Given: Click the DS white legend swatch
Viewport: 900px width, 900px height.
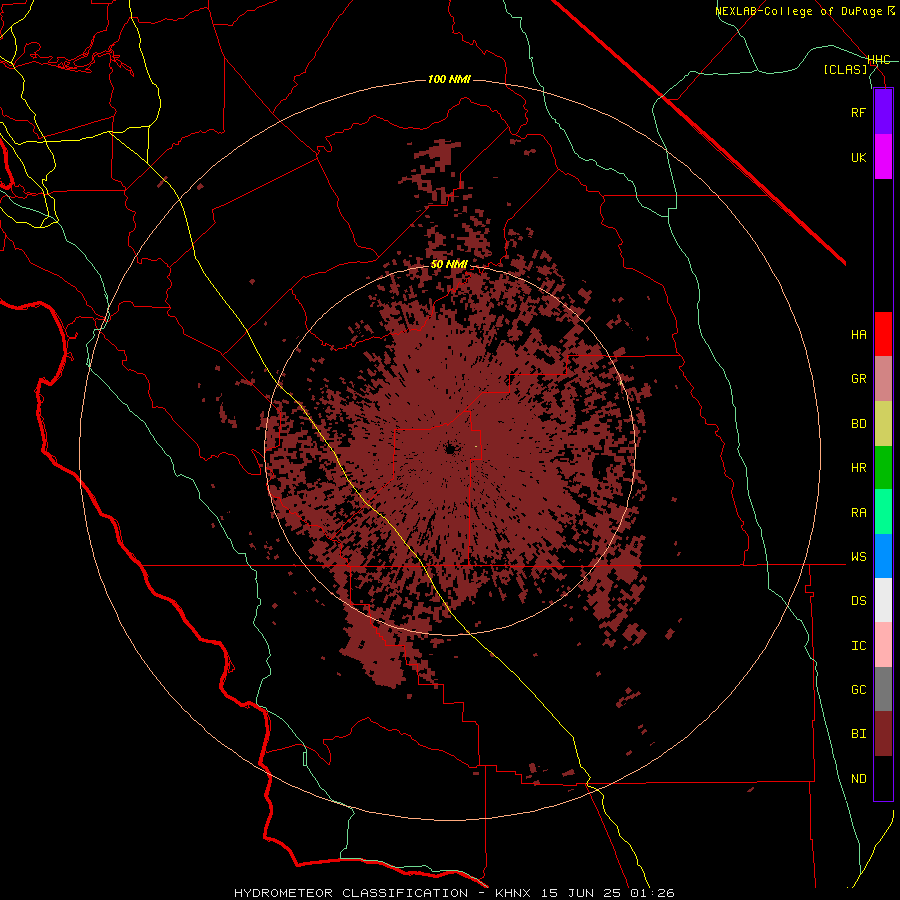Looking at the screenshot, I should coord(883,600).
